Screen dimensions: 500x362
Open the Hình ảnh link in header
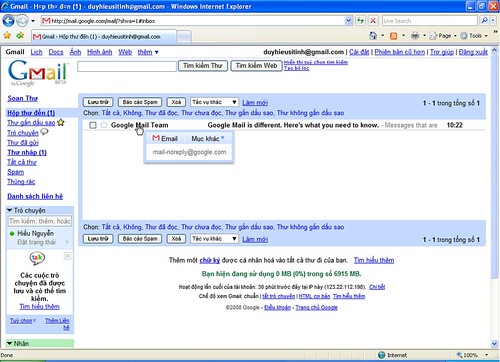click(99, 52)
